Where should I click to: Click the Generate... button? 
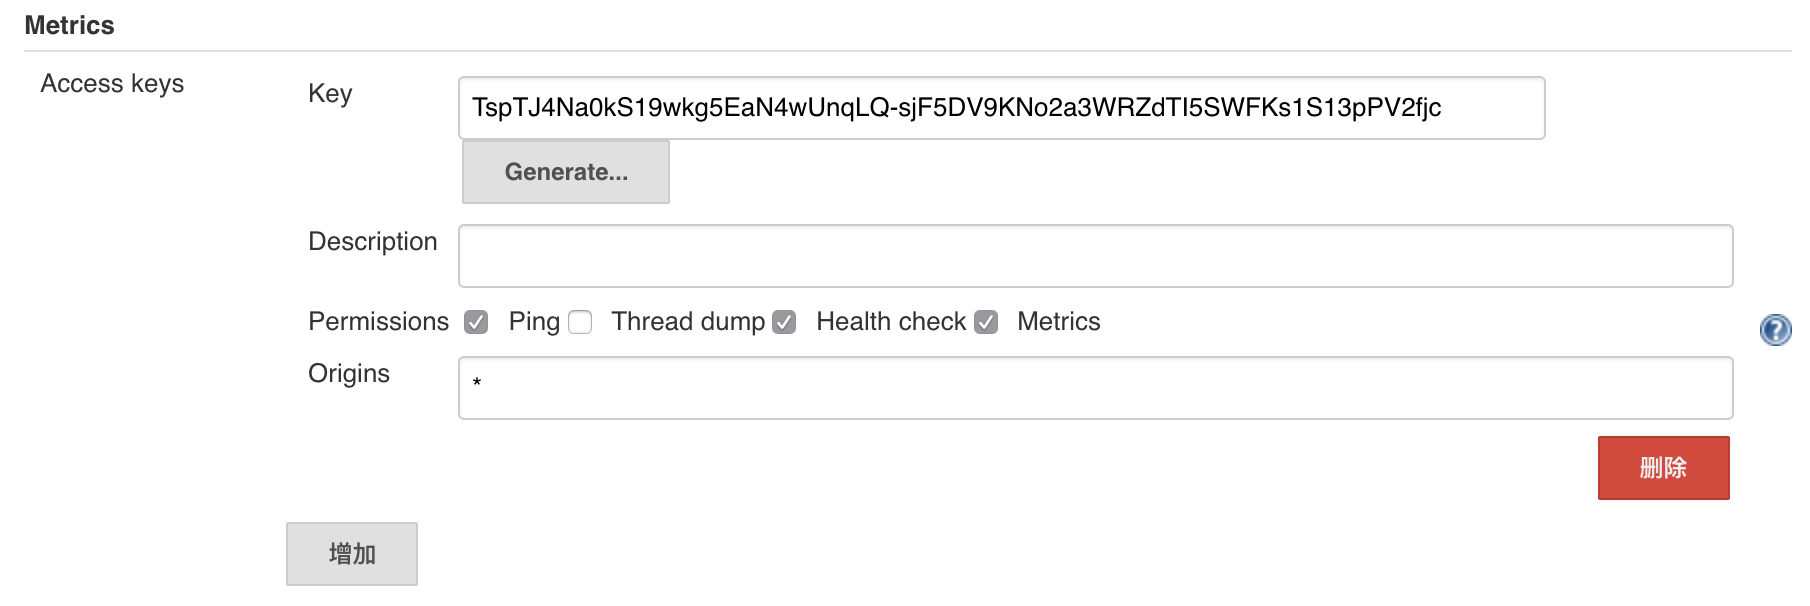pyautogui.click(x=566, y=172)
